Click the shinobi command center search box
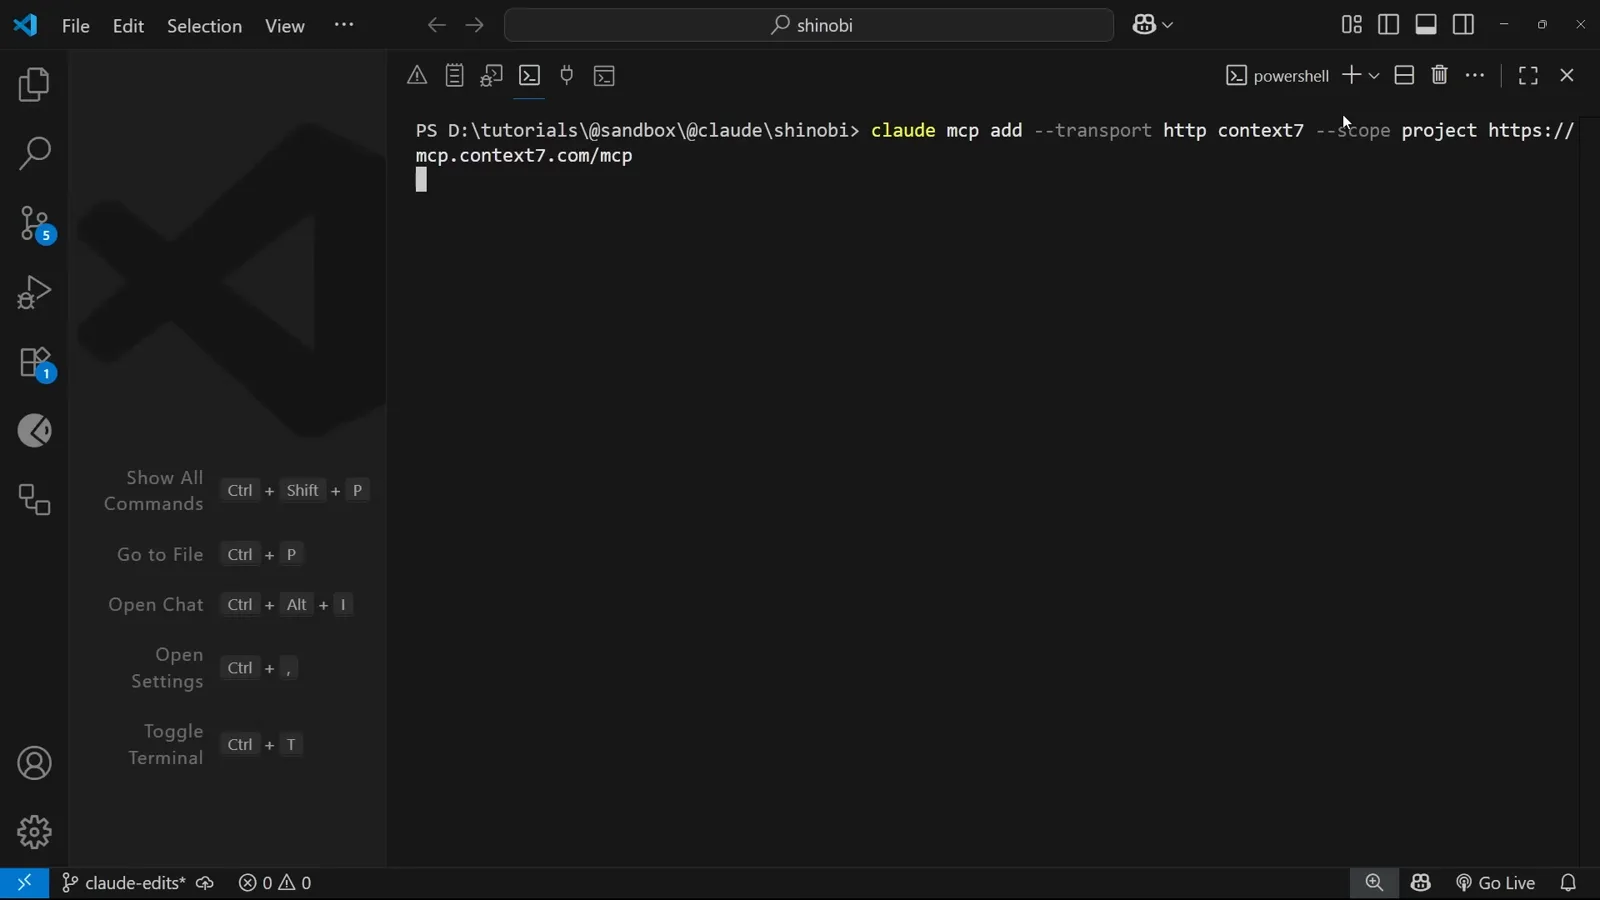Screen dimensions: 1600x900 (x=809, y=25)
